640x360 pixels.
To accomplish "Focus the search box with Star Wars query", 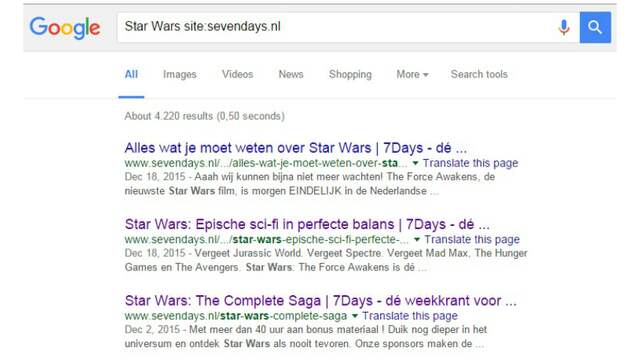I will click(335, 27).
